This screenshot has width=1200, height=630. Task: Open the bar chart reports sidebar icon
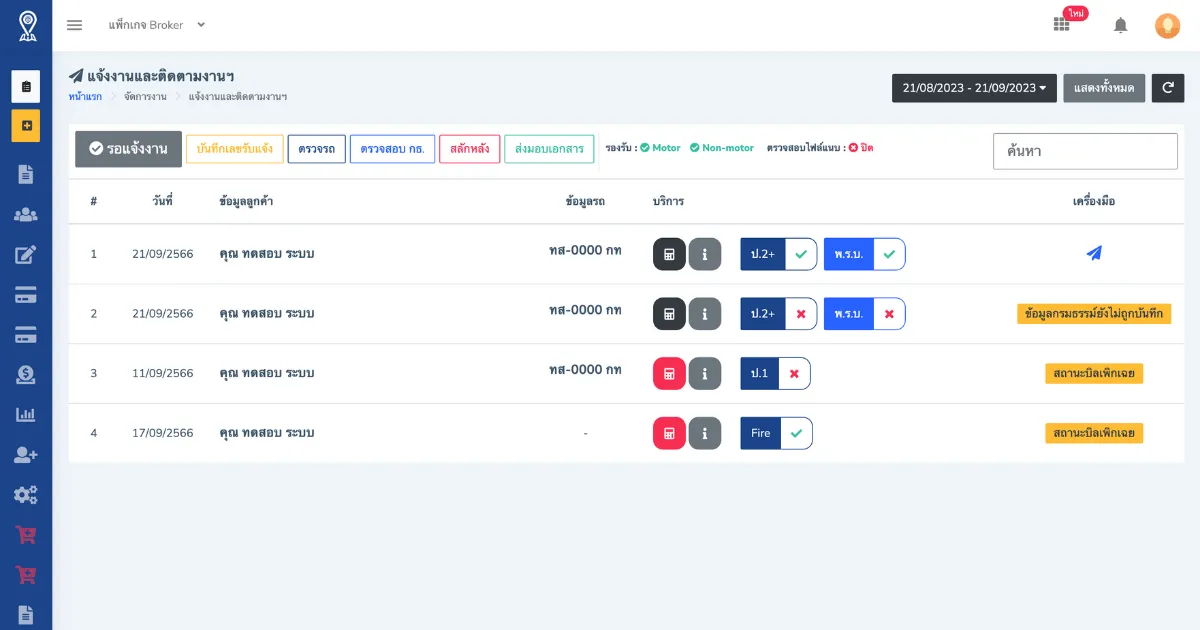26,414
